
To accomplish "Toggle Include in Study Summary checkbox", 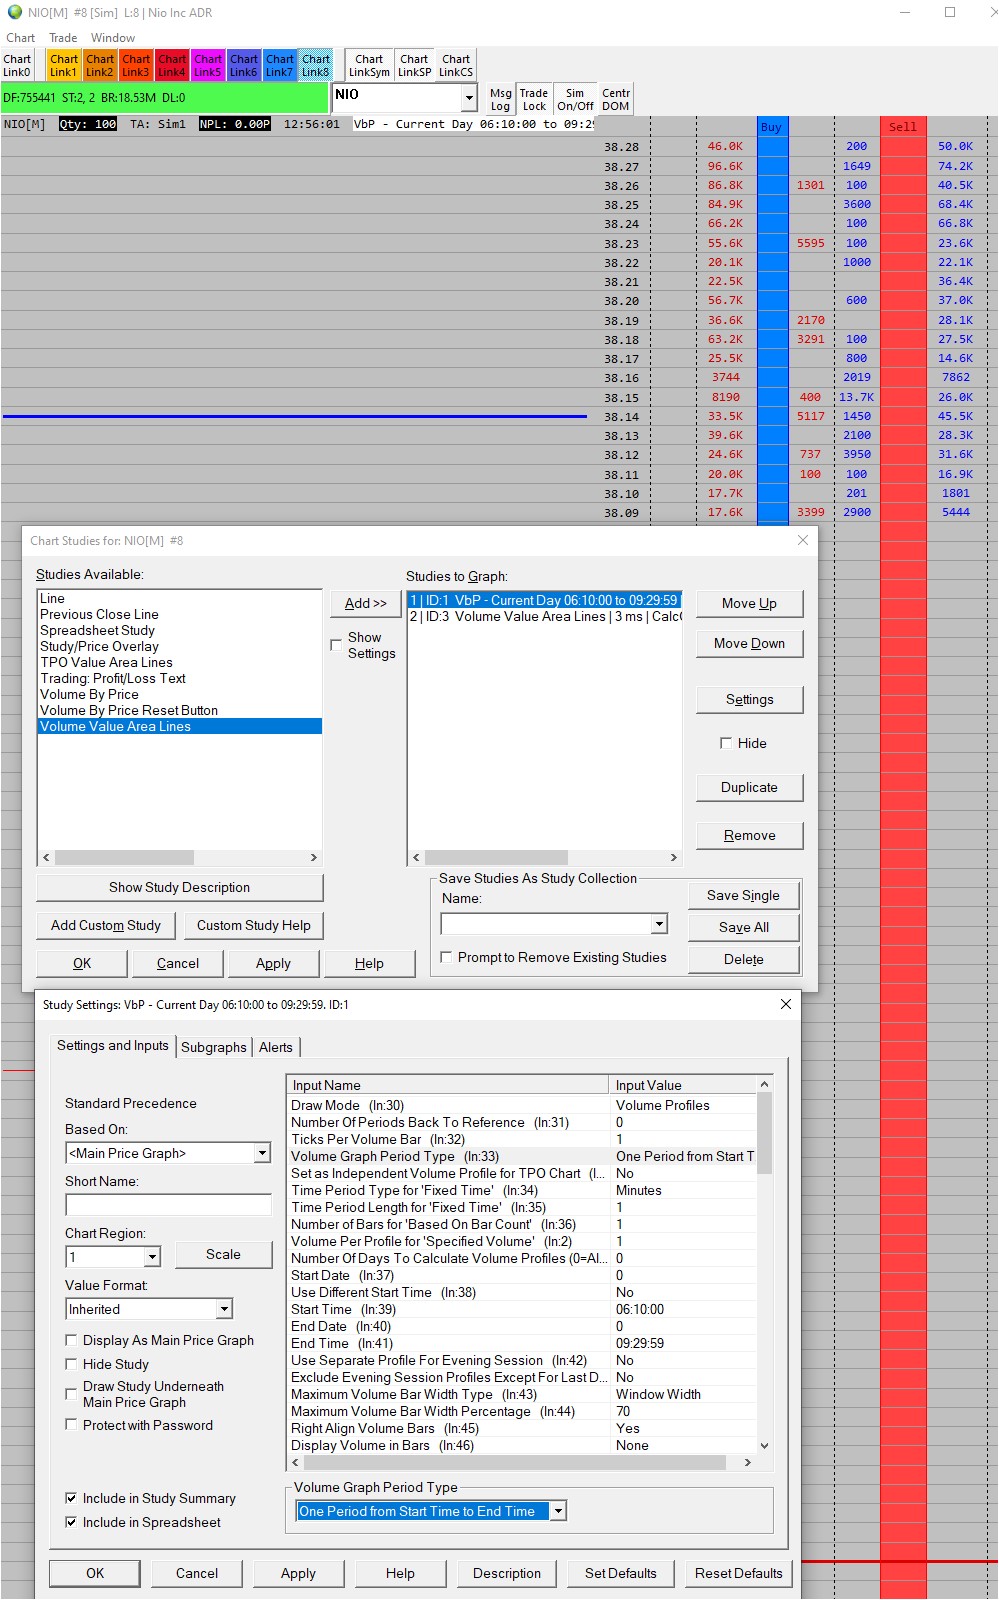I will (71, 1498).
